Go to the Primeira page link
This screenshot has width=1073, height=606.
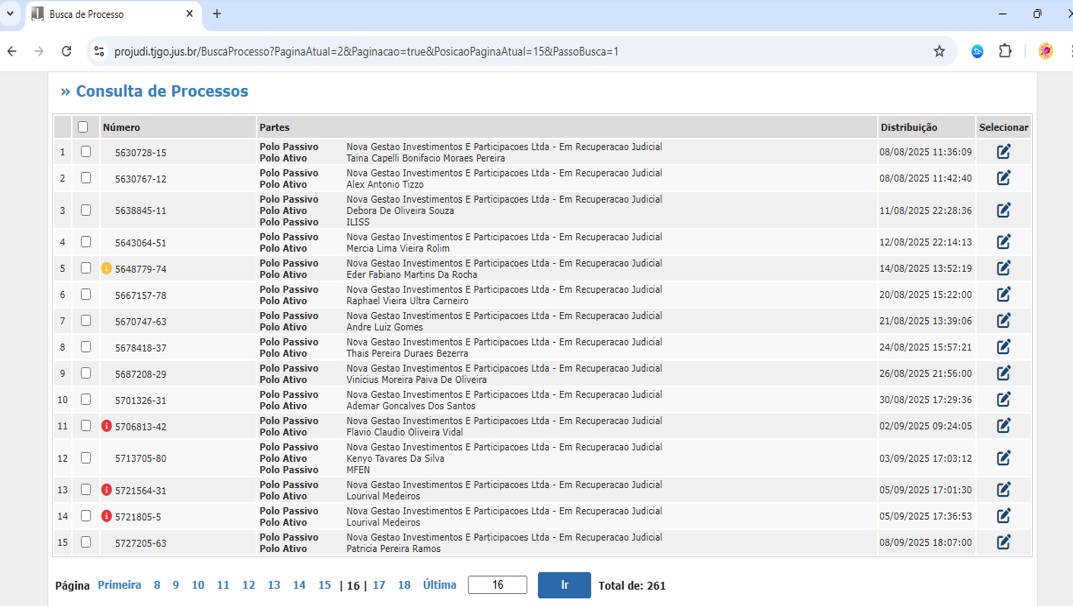point(119,585)
